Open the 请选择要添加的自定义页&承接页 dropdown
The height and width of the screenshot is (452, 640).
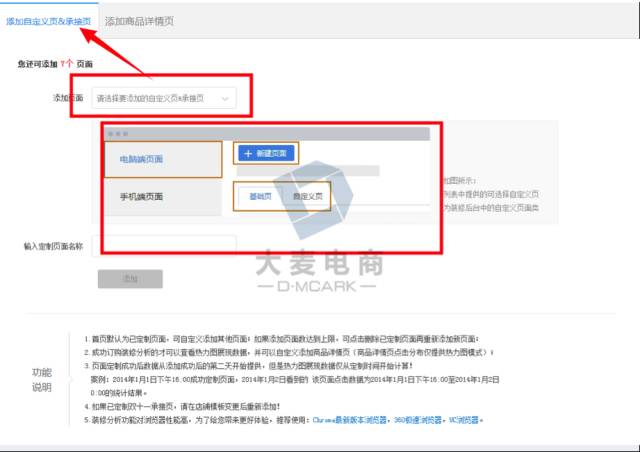163,98
